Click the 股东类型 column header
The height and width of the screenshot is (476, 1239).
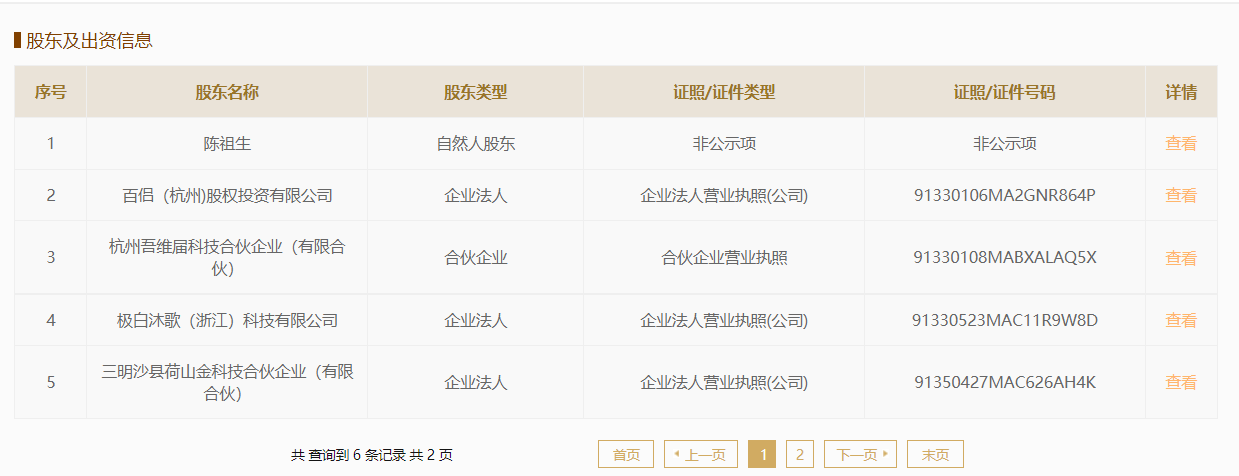coord(476,92)
